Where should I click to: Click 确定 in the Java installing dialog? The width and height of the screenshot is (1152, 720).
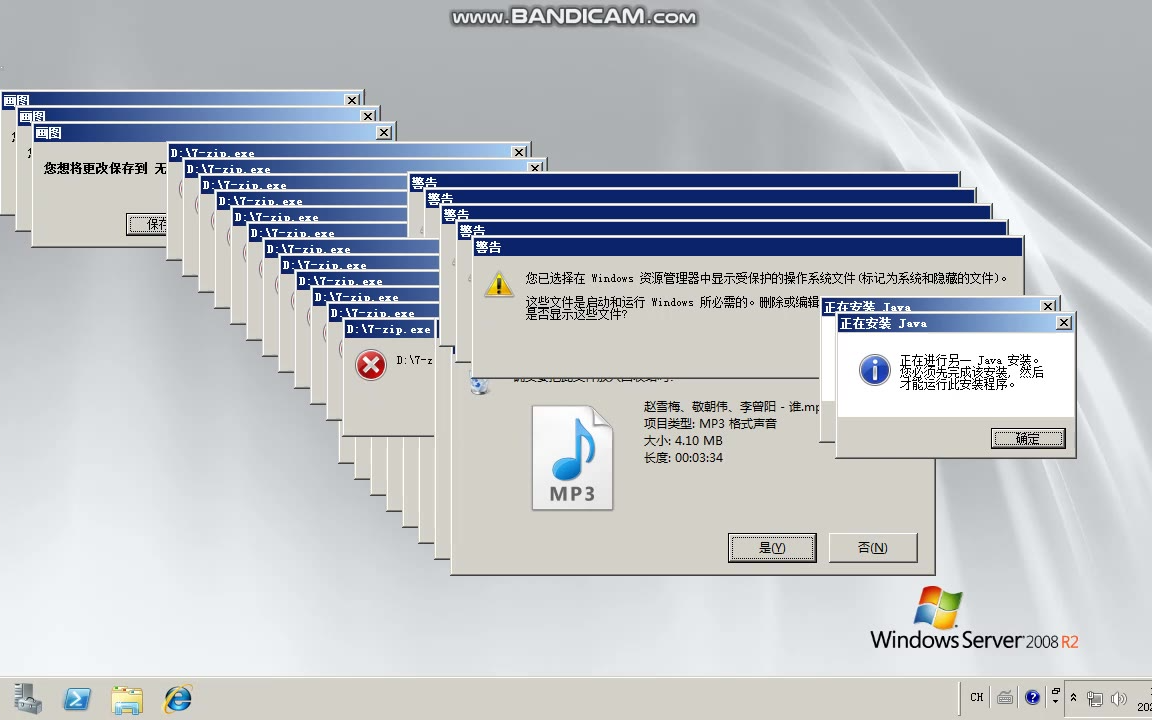1028,439
